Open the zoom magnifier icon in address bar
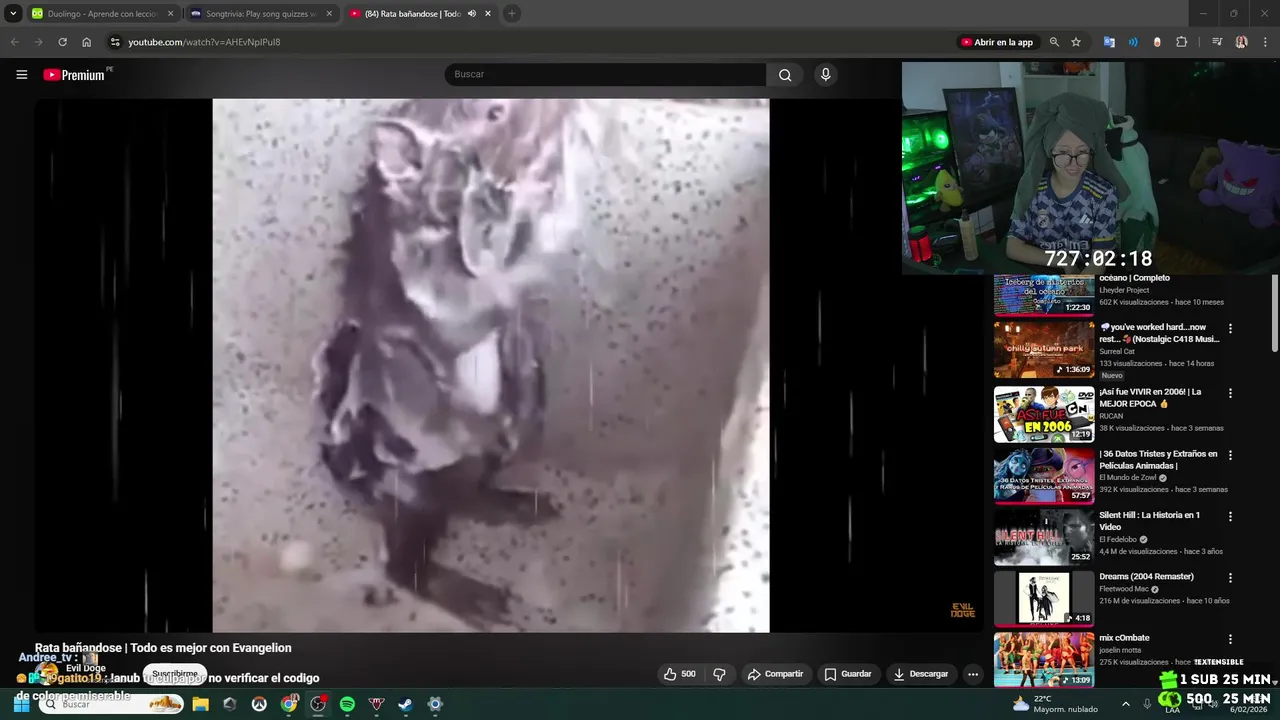This screenshot has height=720, width=1280. point(1054,42)
